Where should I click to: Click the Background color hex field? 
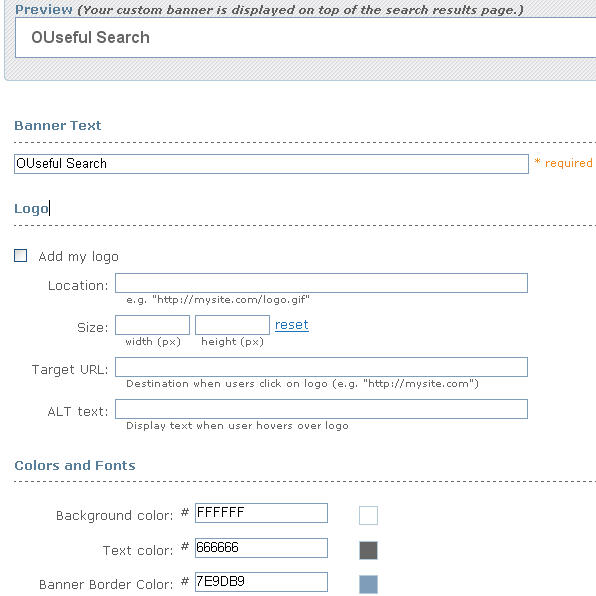point(261,513)
